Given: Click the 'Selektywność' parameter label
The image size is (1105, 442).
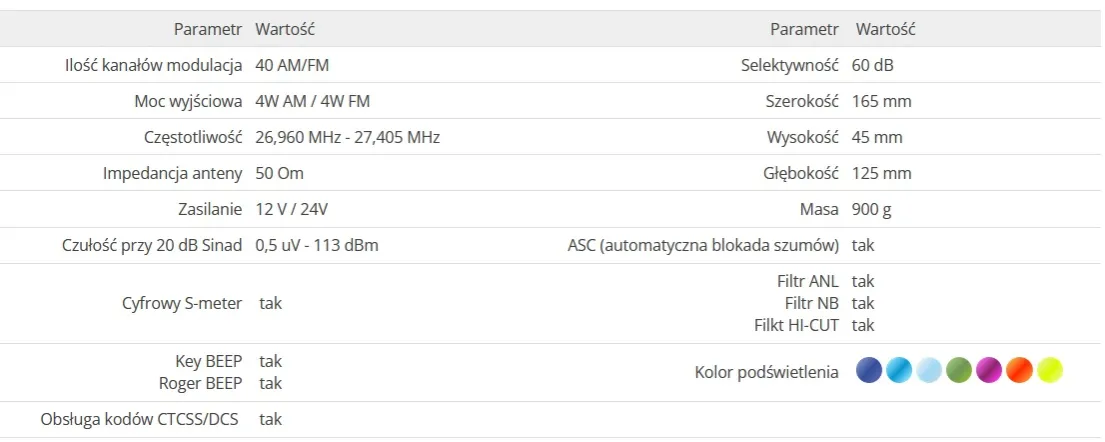Looking at the screenshot, I should pyautogui.click(x=789, y=65).
